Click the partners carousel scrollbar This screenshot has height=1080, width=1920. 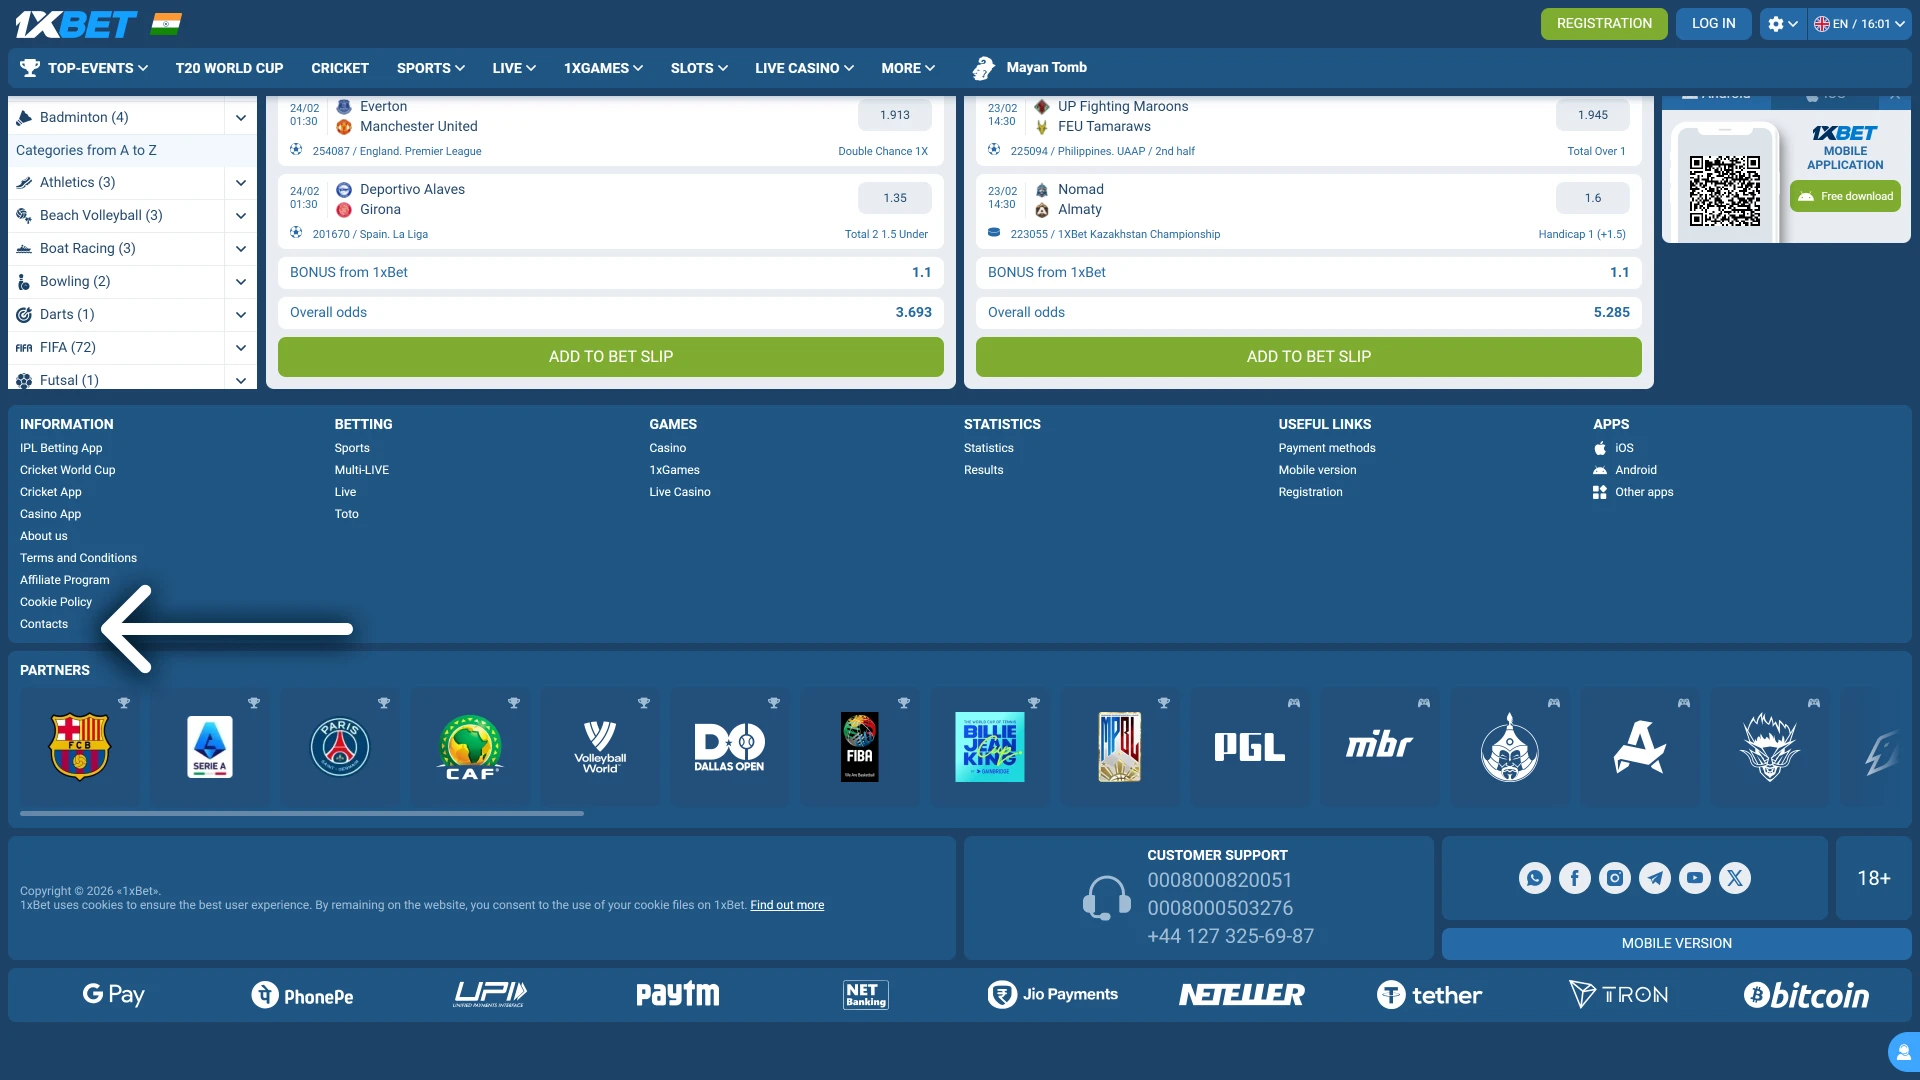click(300, 813)
